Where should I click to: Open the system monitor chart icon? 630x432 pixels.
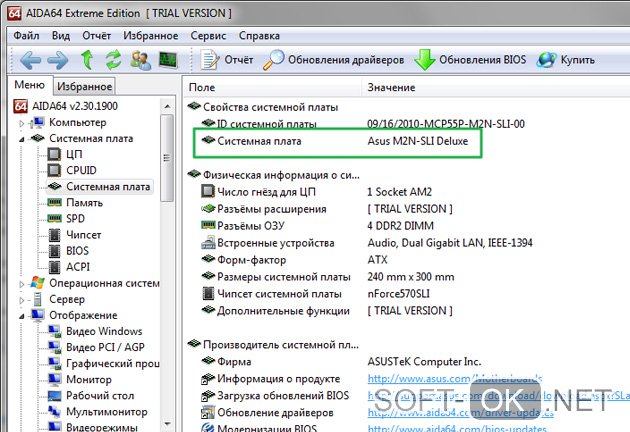click(168, 60)
